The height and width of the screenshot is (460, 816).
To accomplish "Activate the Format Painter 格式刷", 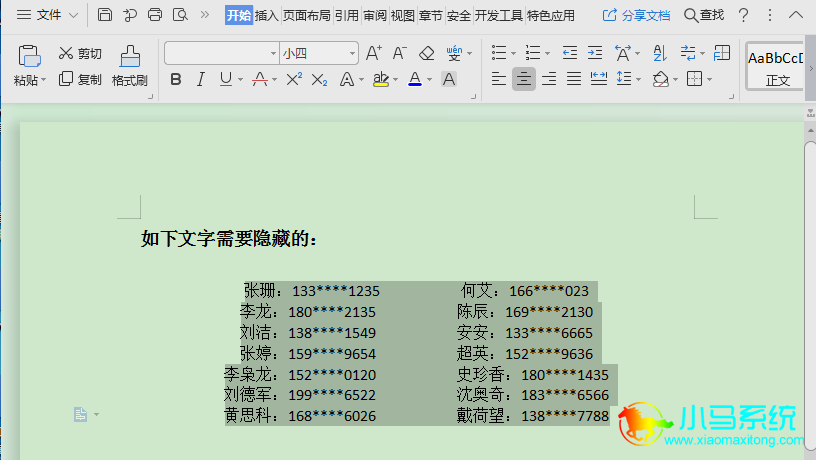I will (130, 66).
